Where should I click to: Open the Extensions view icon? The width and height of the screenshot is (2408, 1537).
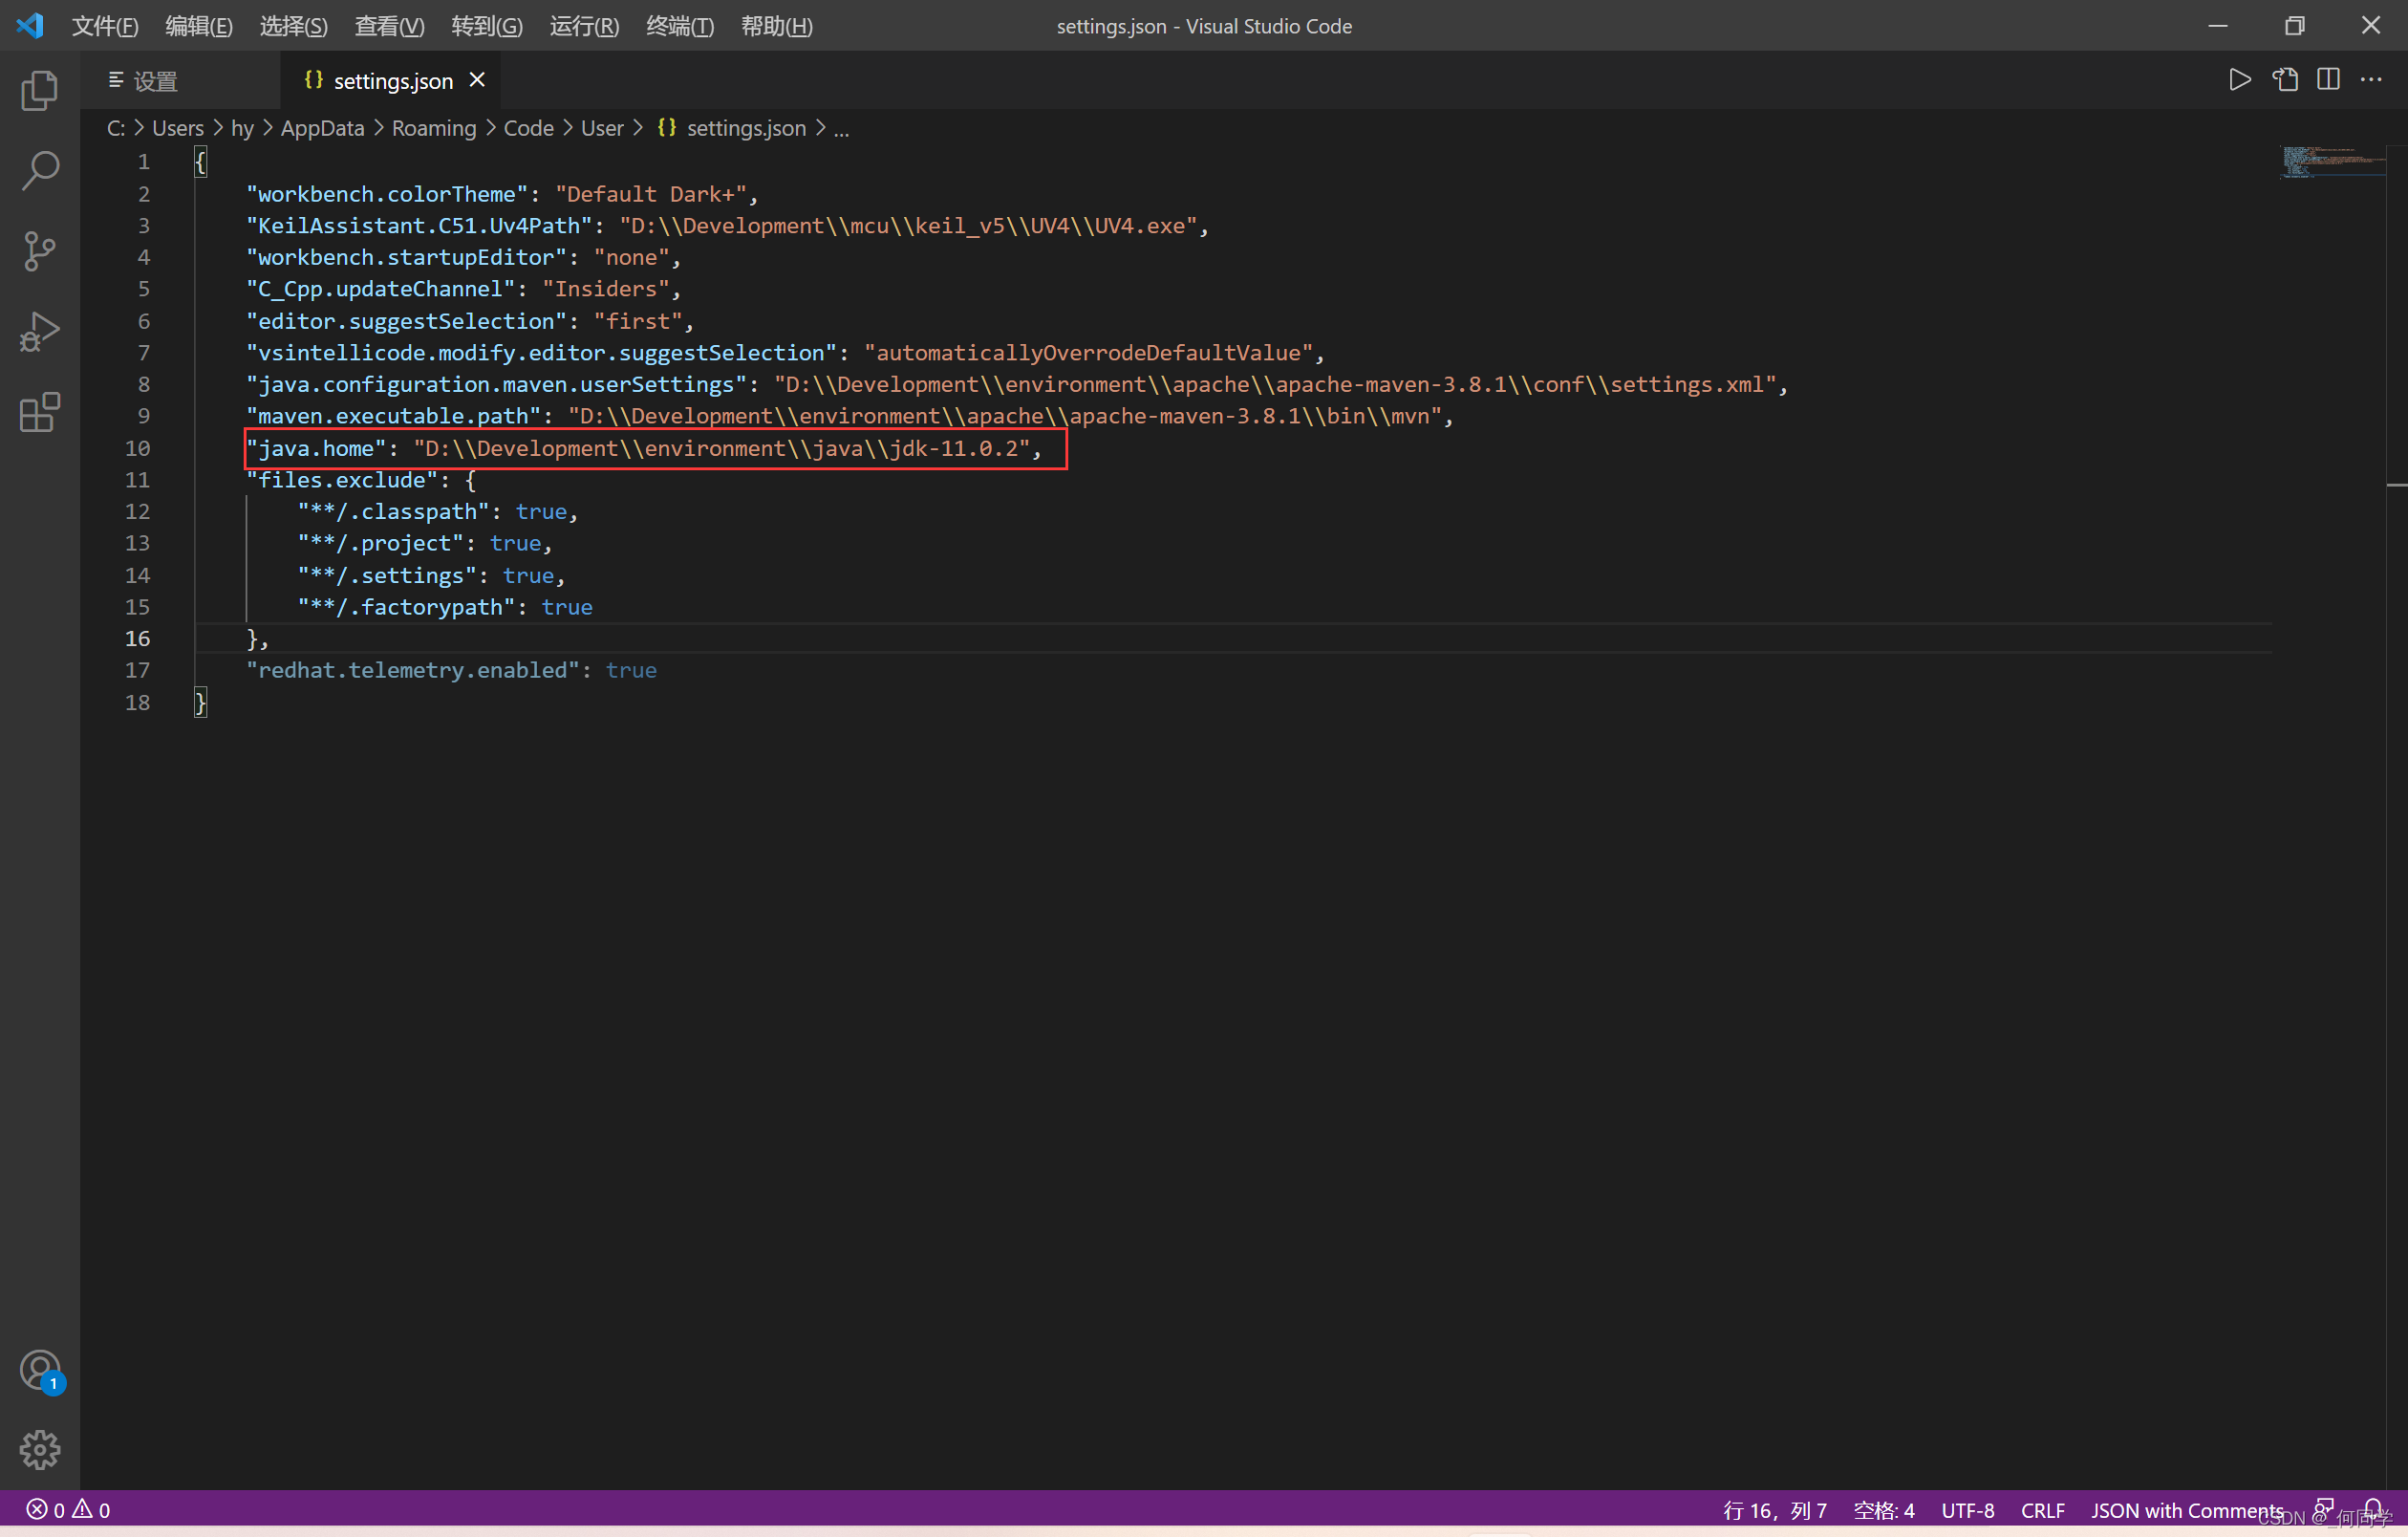pyautogui.click(x=39, y=412)
